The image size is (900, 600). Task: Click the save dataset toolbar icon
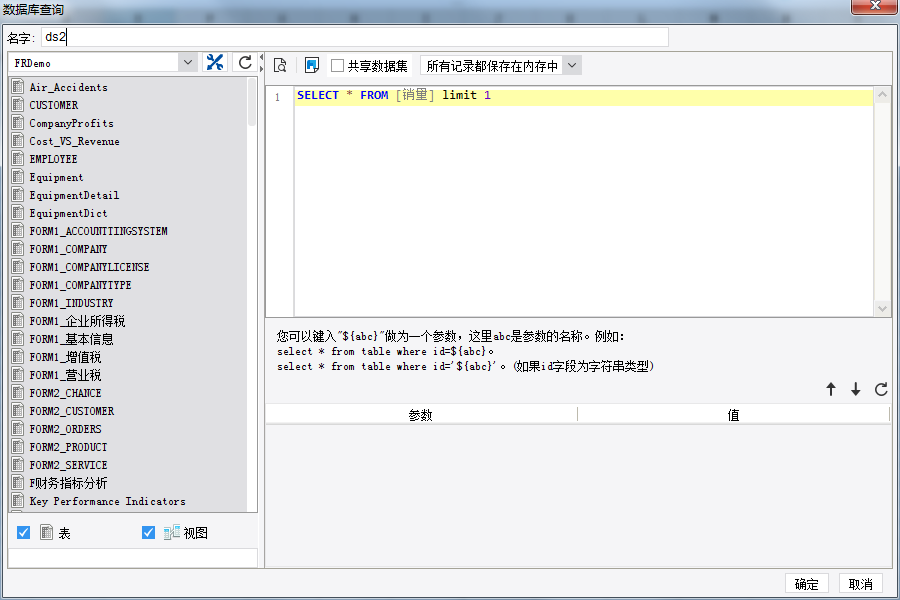312,65
